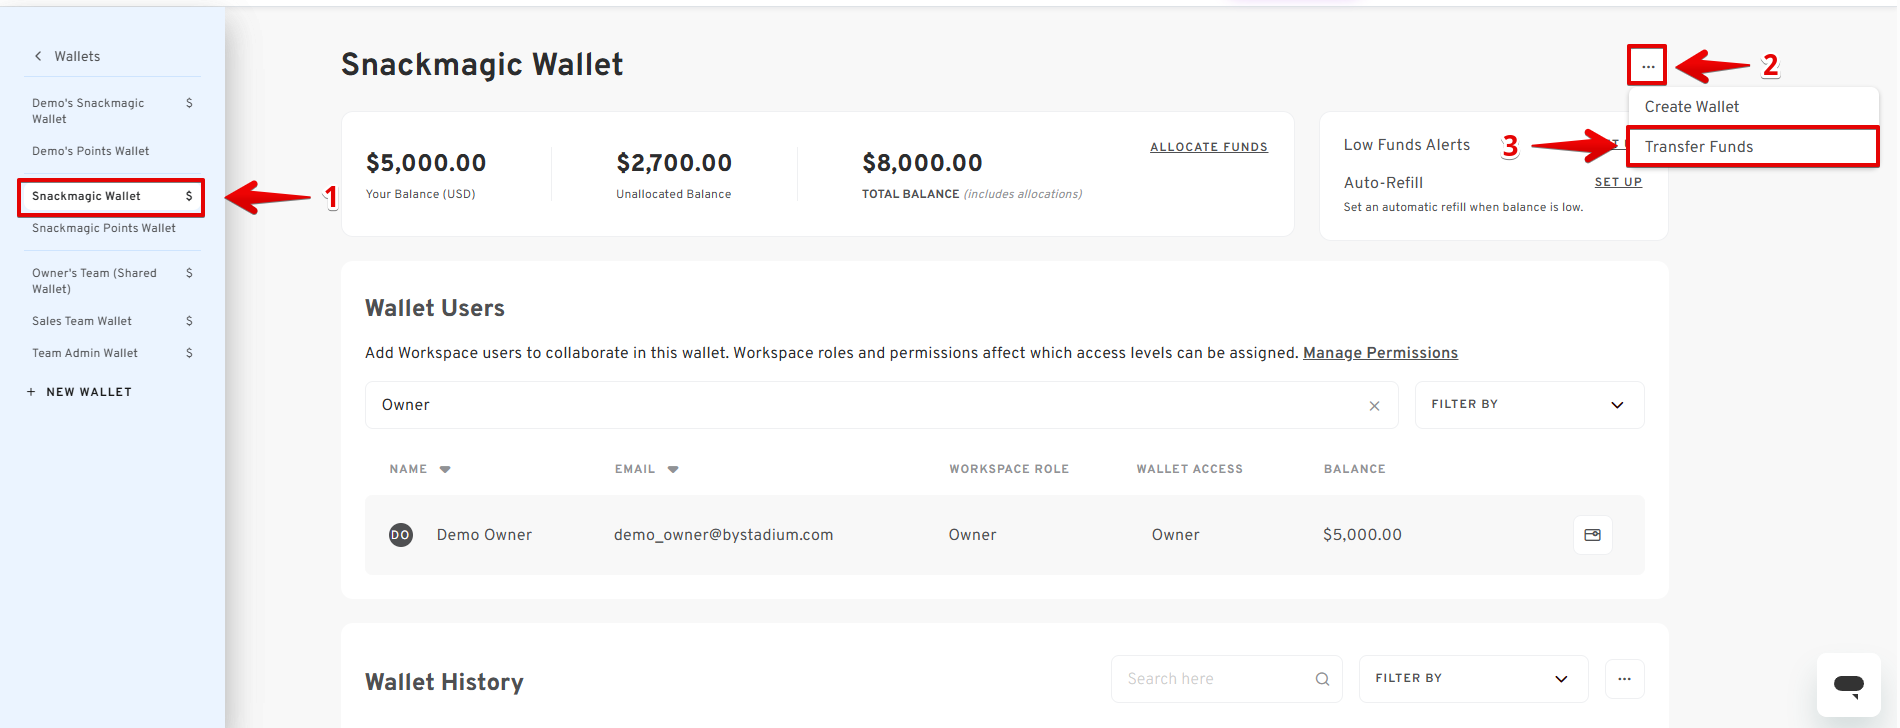Click the DO avatar for Demo Owner

[x=400, y=535]
